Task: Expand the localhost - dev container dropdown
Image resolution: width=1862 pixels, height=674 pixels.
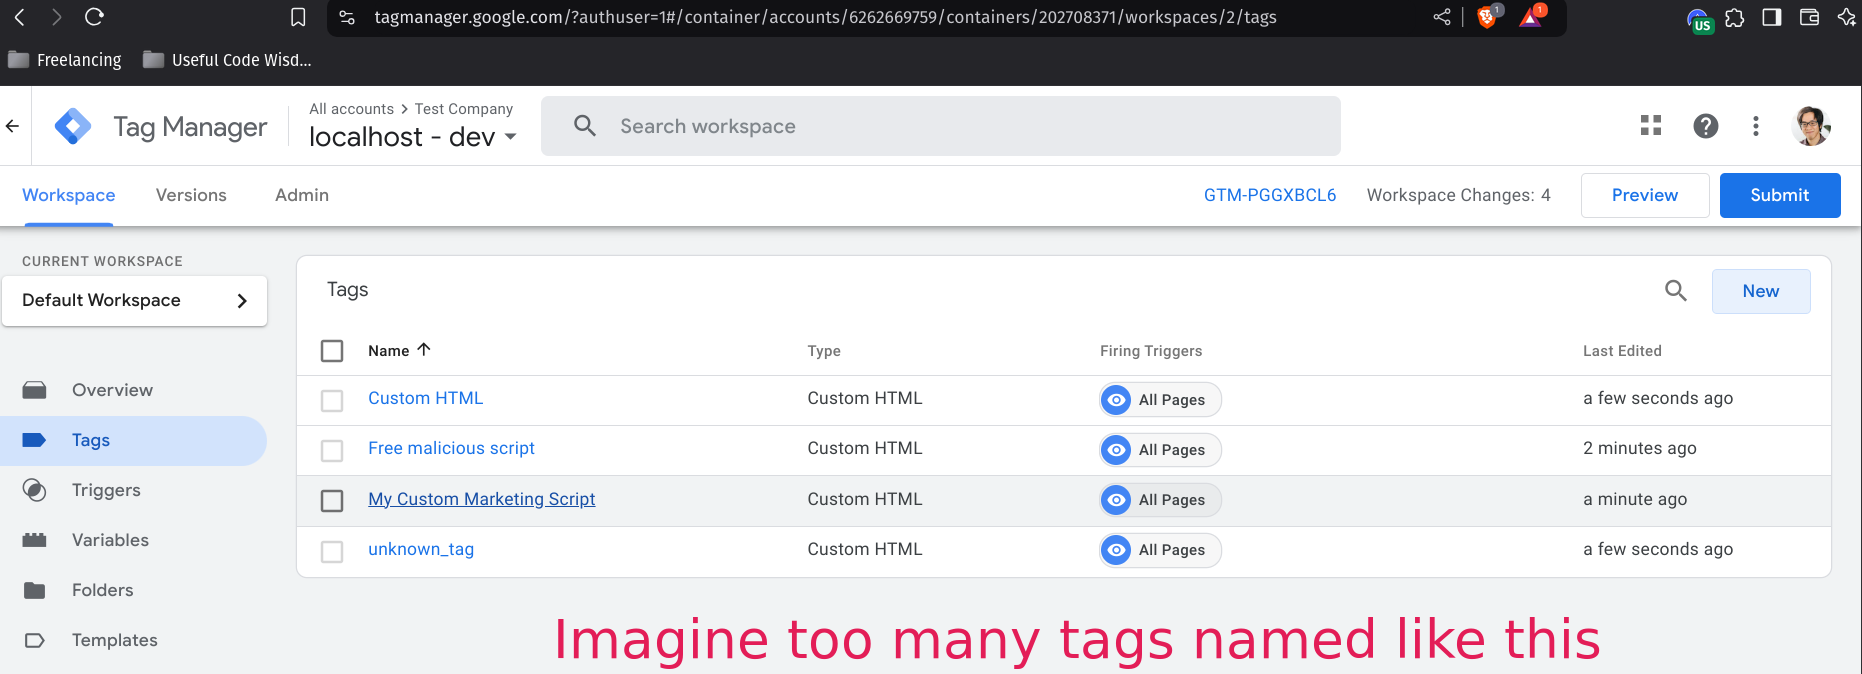Action: point(511,137)
